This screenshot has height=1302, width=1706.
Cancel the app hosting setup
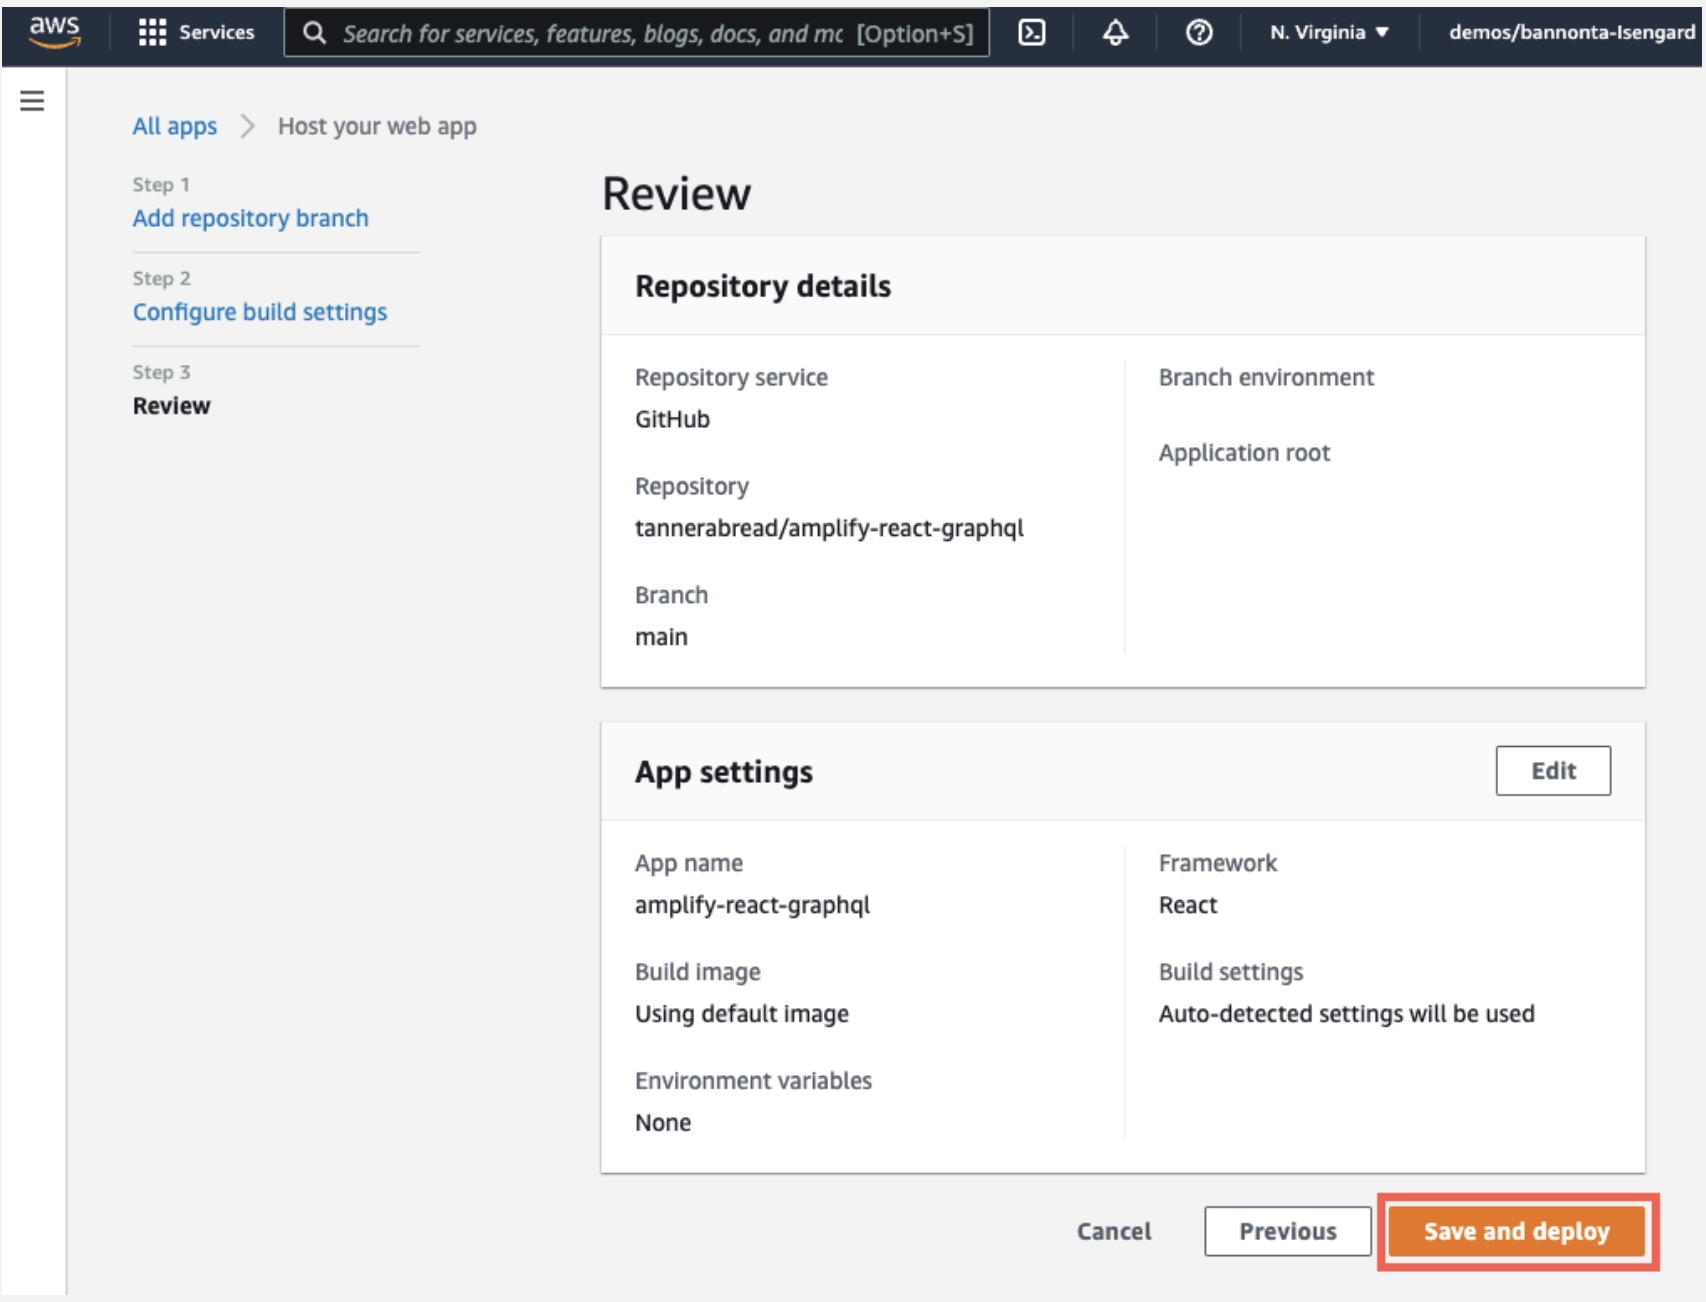click(1113, 1231)
